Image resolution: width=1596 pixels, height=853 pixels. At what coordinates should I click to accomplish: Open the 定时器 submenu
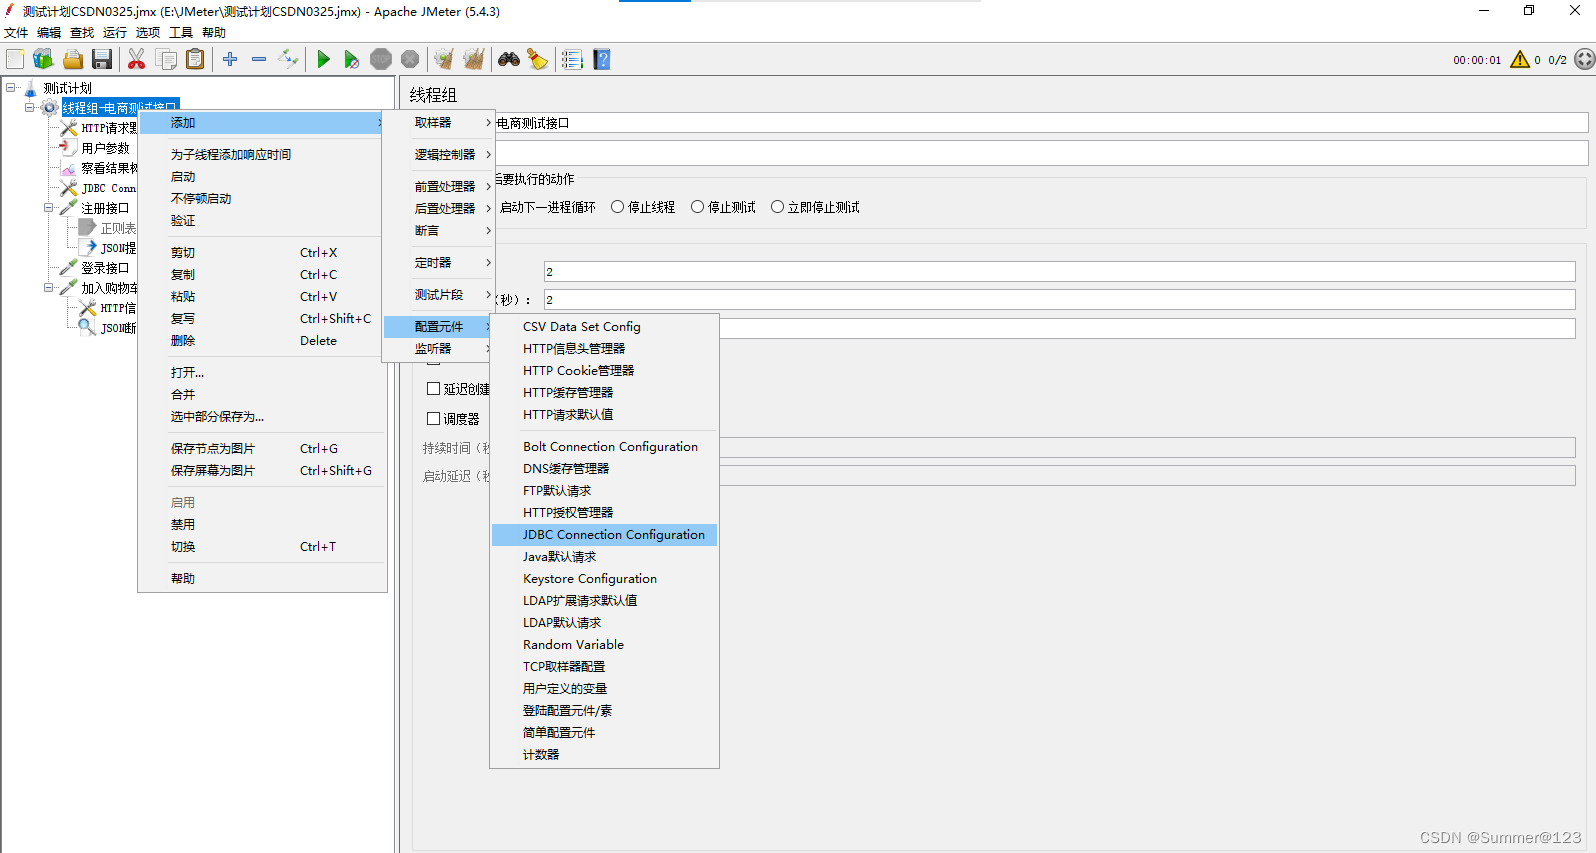pyautogui.click(x=439, y=262)
